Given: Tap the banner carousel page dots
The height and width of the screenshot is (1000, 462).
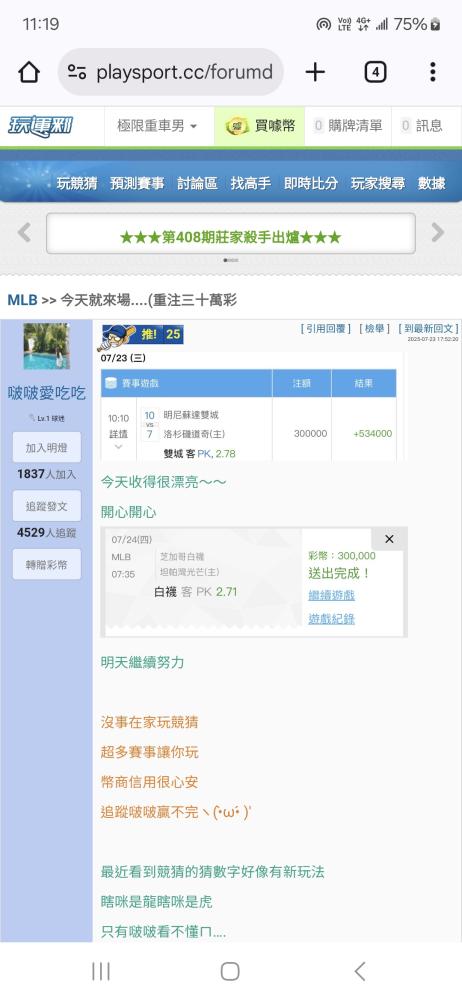Looking at the screenshot, I should (x=230, y=260).
